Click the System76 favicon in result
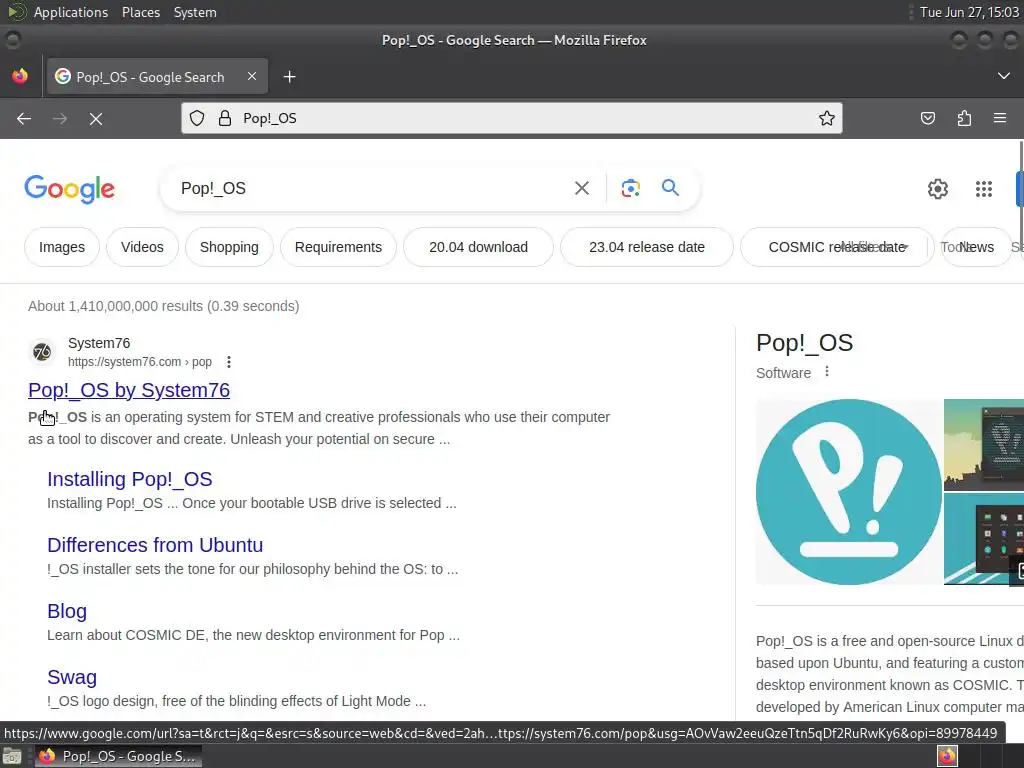Screen dimensions: 1024x768 pos(42,352)
